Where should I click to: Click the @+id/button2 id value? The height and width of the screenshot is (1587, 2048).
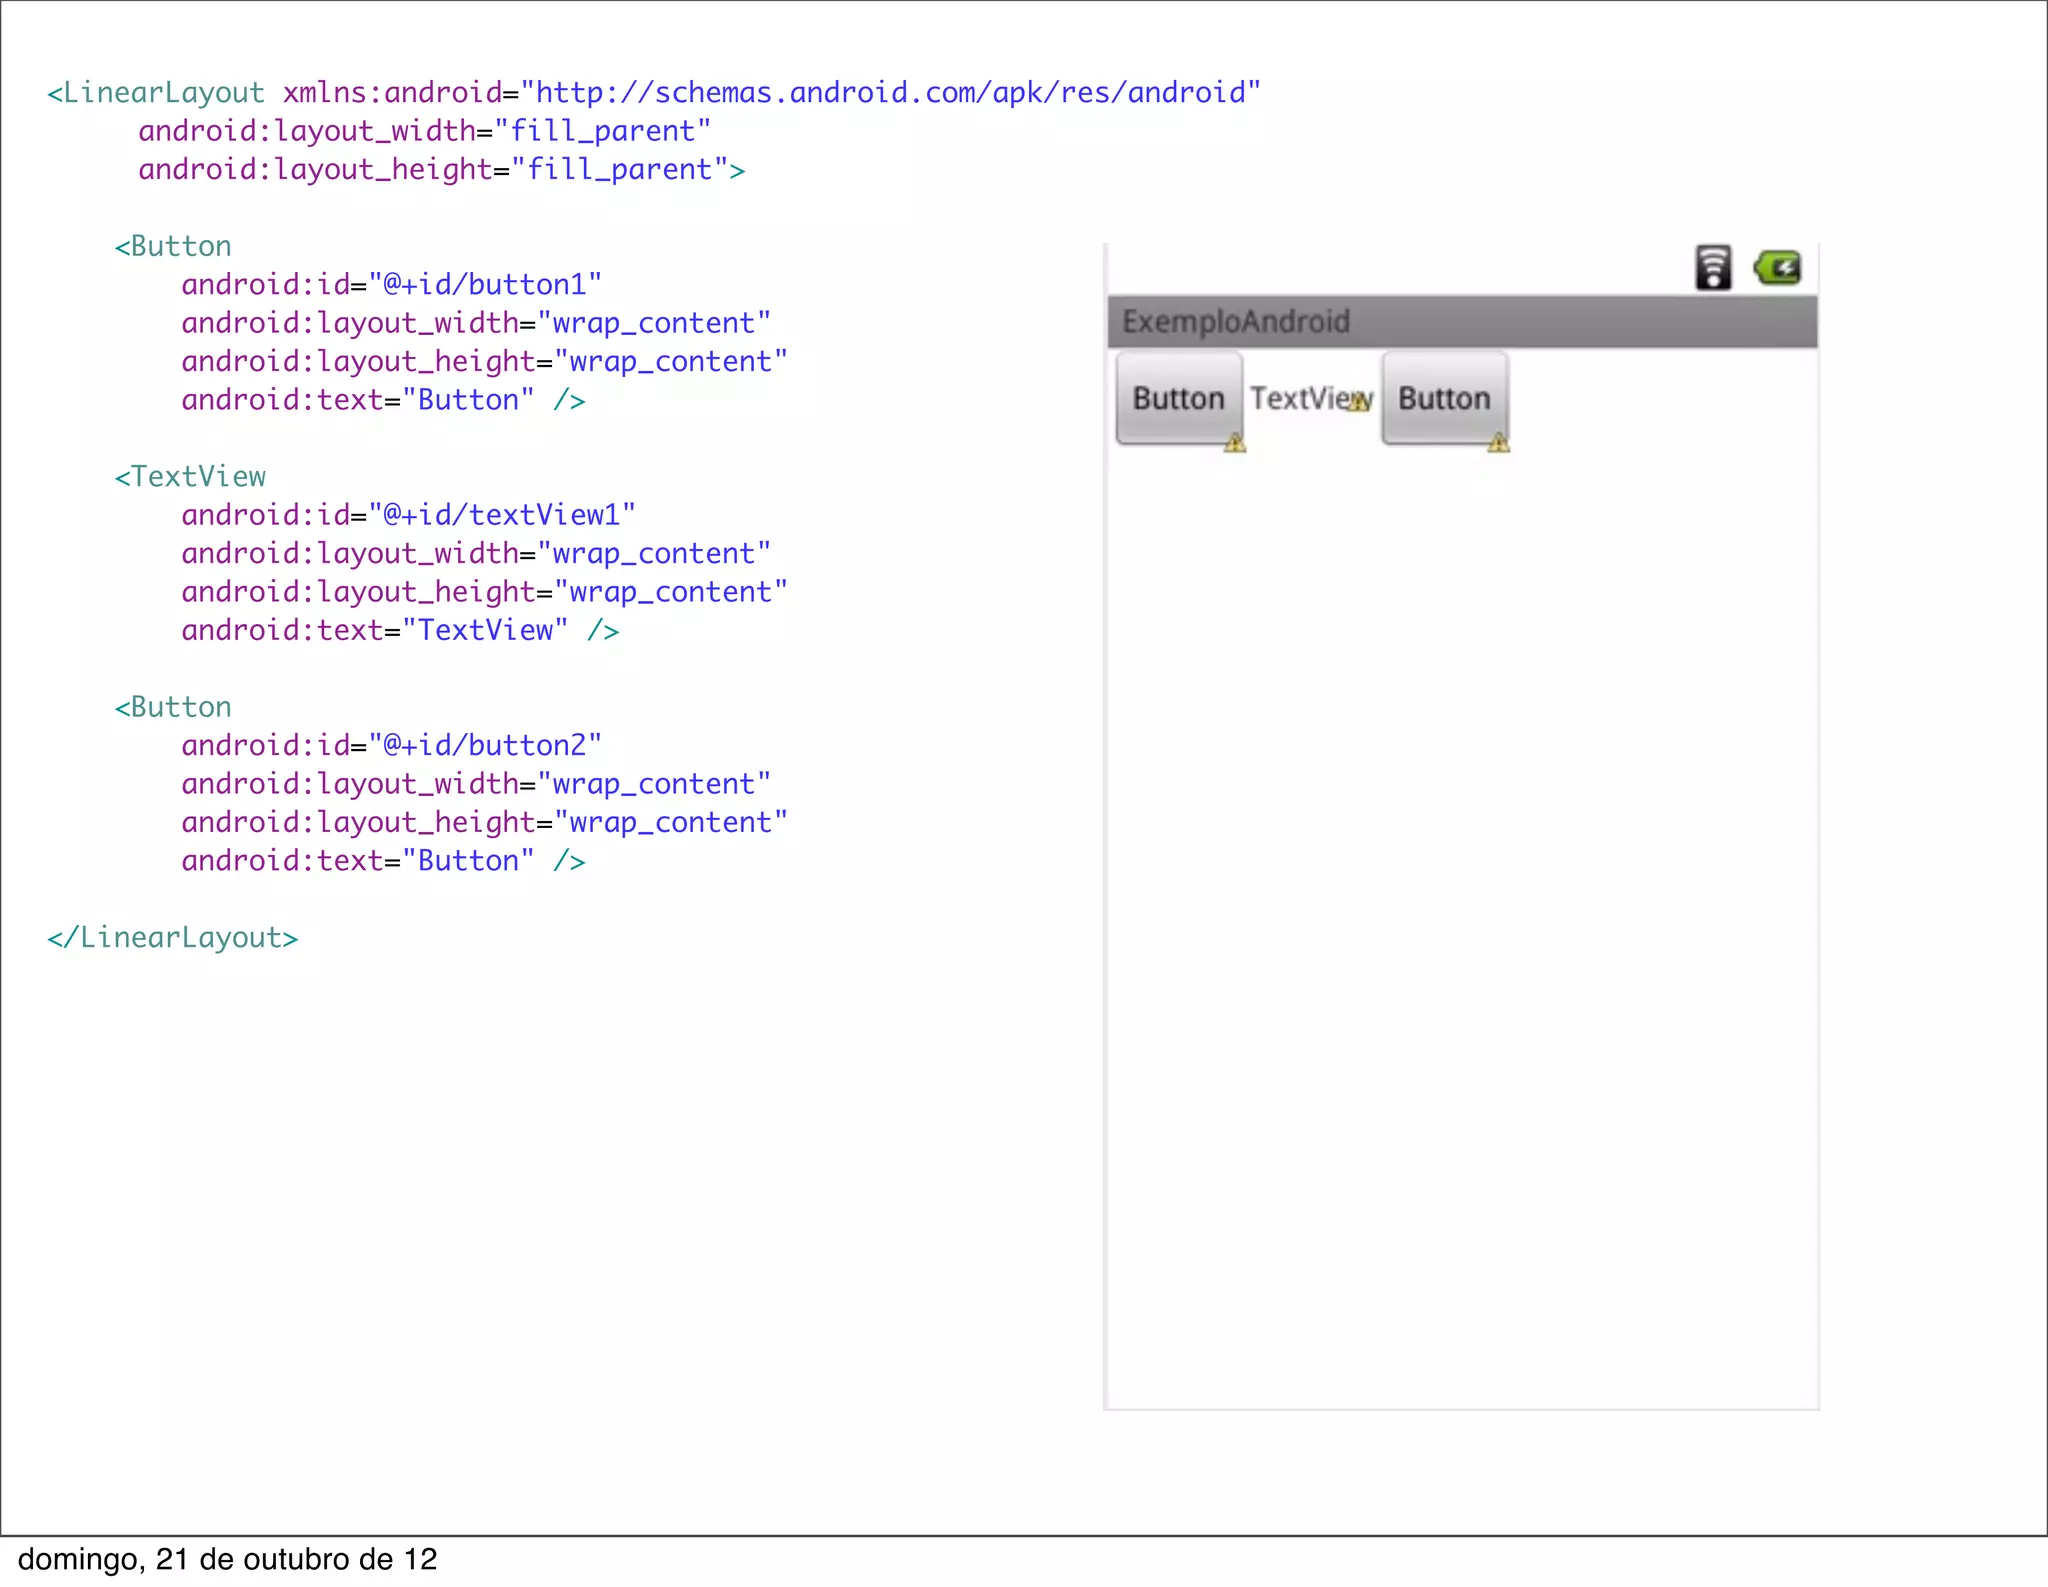click(x=485, y=746)
